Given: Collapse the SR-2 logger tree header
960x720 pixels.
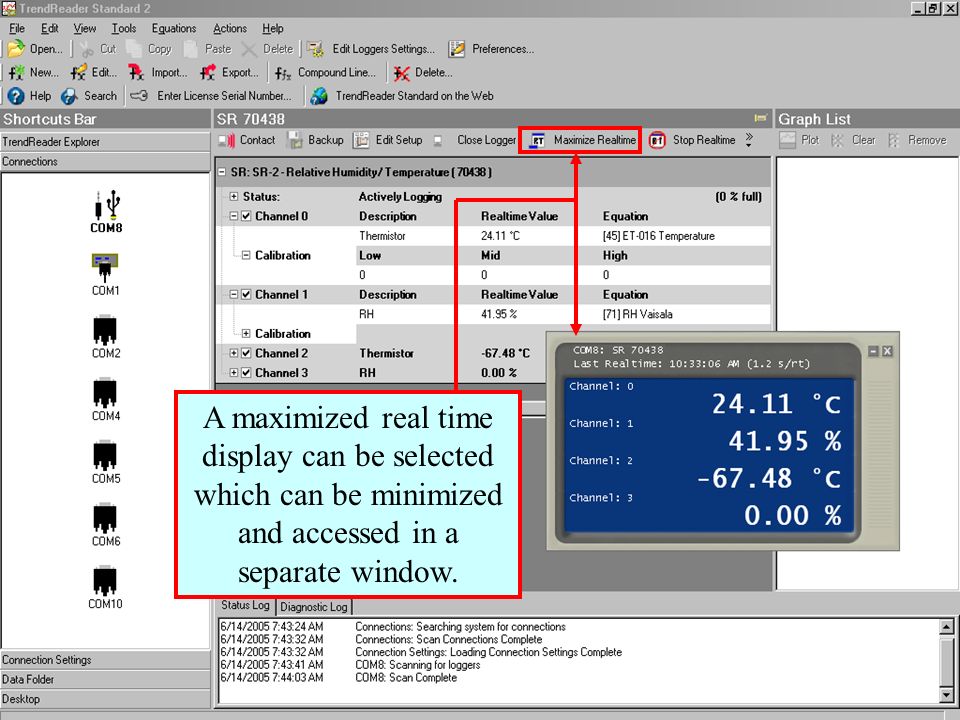Looking at the screenshot, I should (x=222, y=172).
